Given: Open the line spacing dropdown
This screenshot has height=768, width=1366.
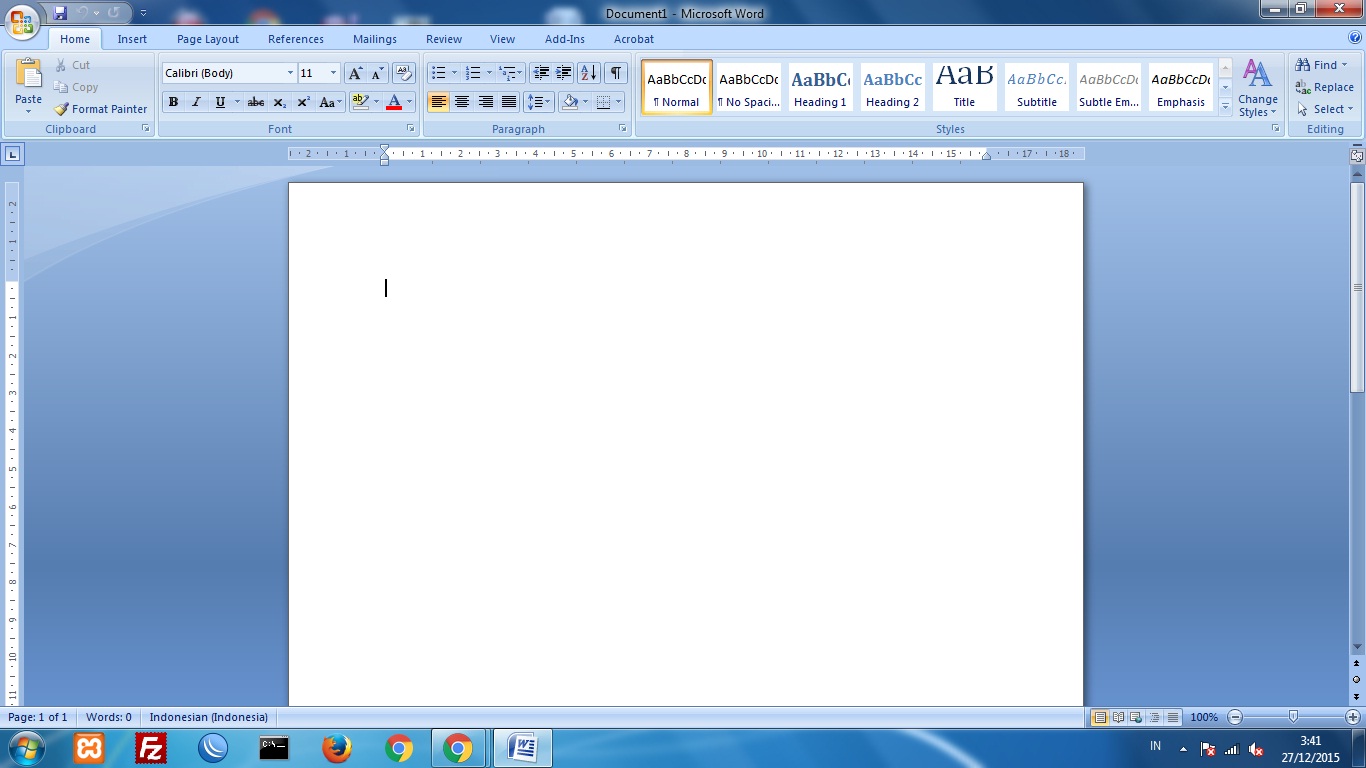Looking at the screenshot, I should point(539,102).
